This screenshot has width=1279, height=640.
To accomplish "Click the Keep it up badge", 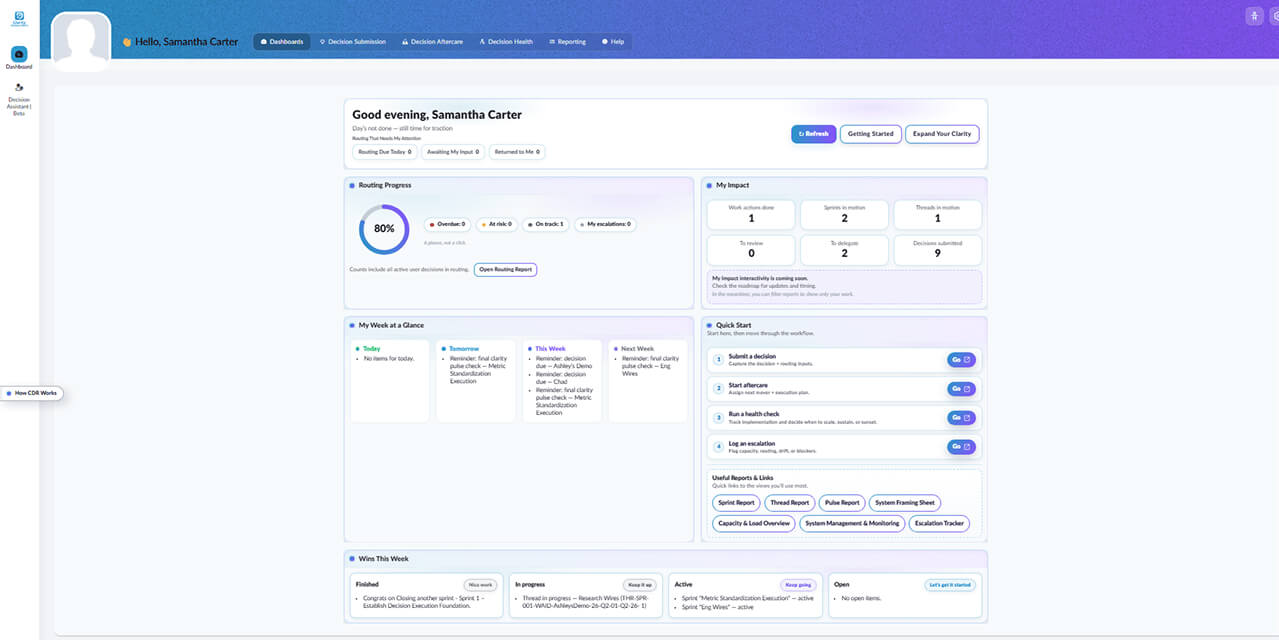I will coord(640,584).
